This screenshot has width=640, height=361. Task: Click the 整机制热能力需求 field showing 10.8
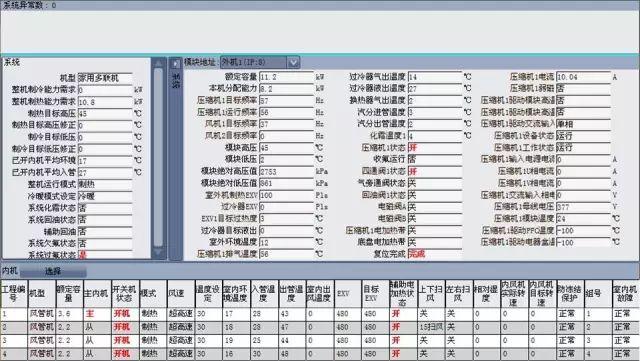105,102
